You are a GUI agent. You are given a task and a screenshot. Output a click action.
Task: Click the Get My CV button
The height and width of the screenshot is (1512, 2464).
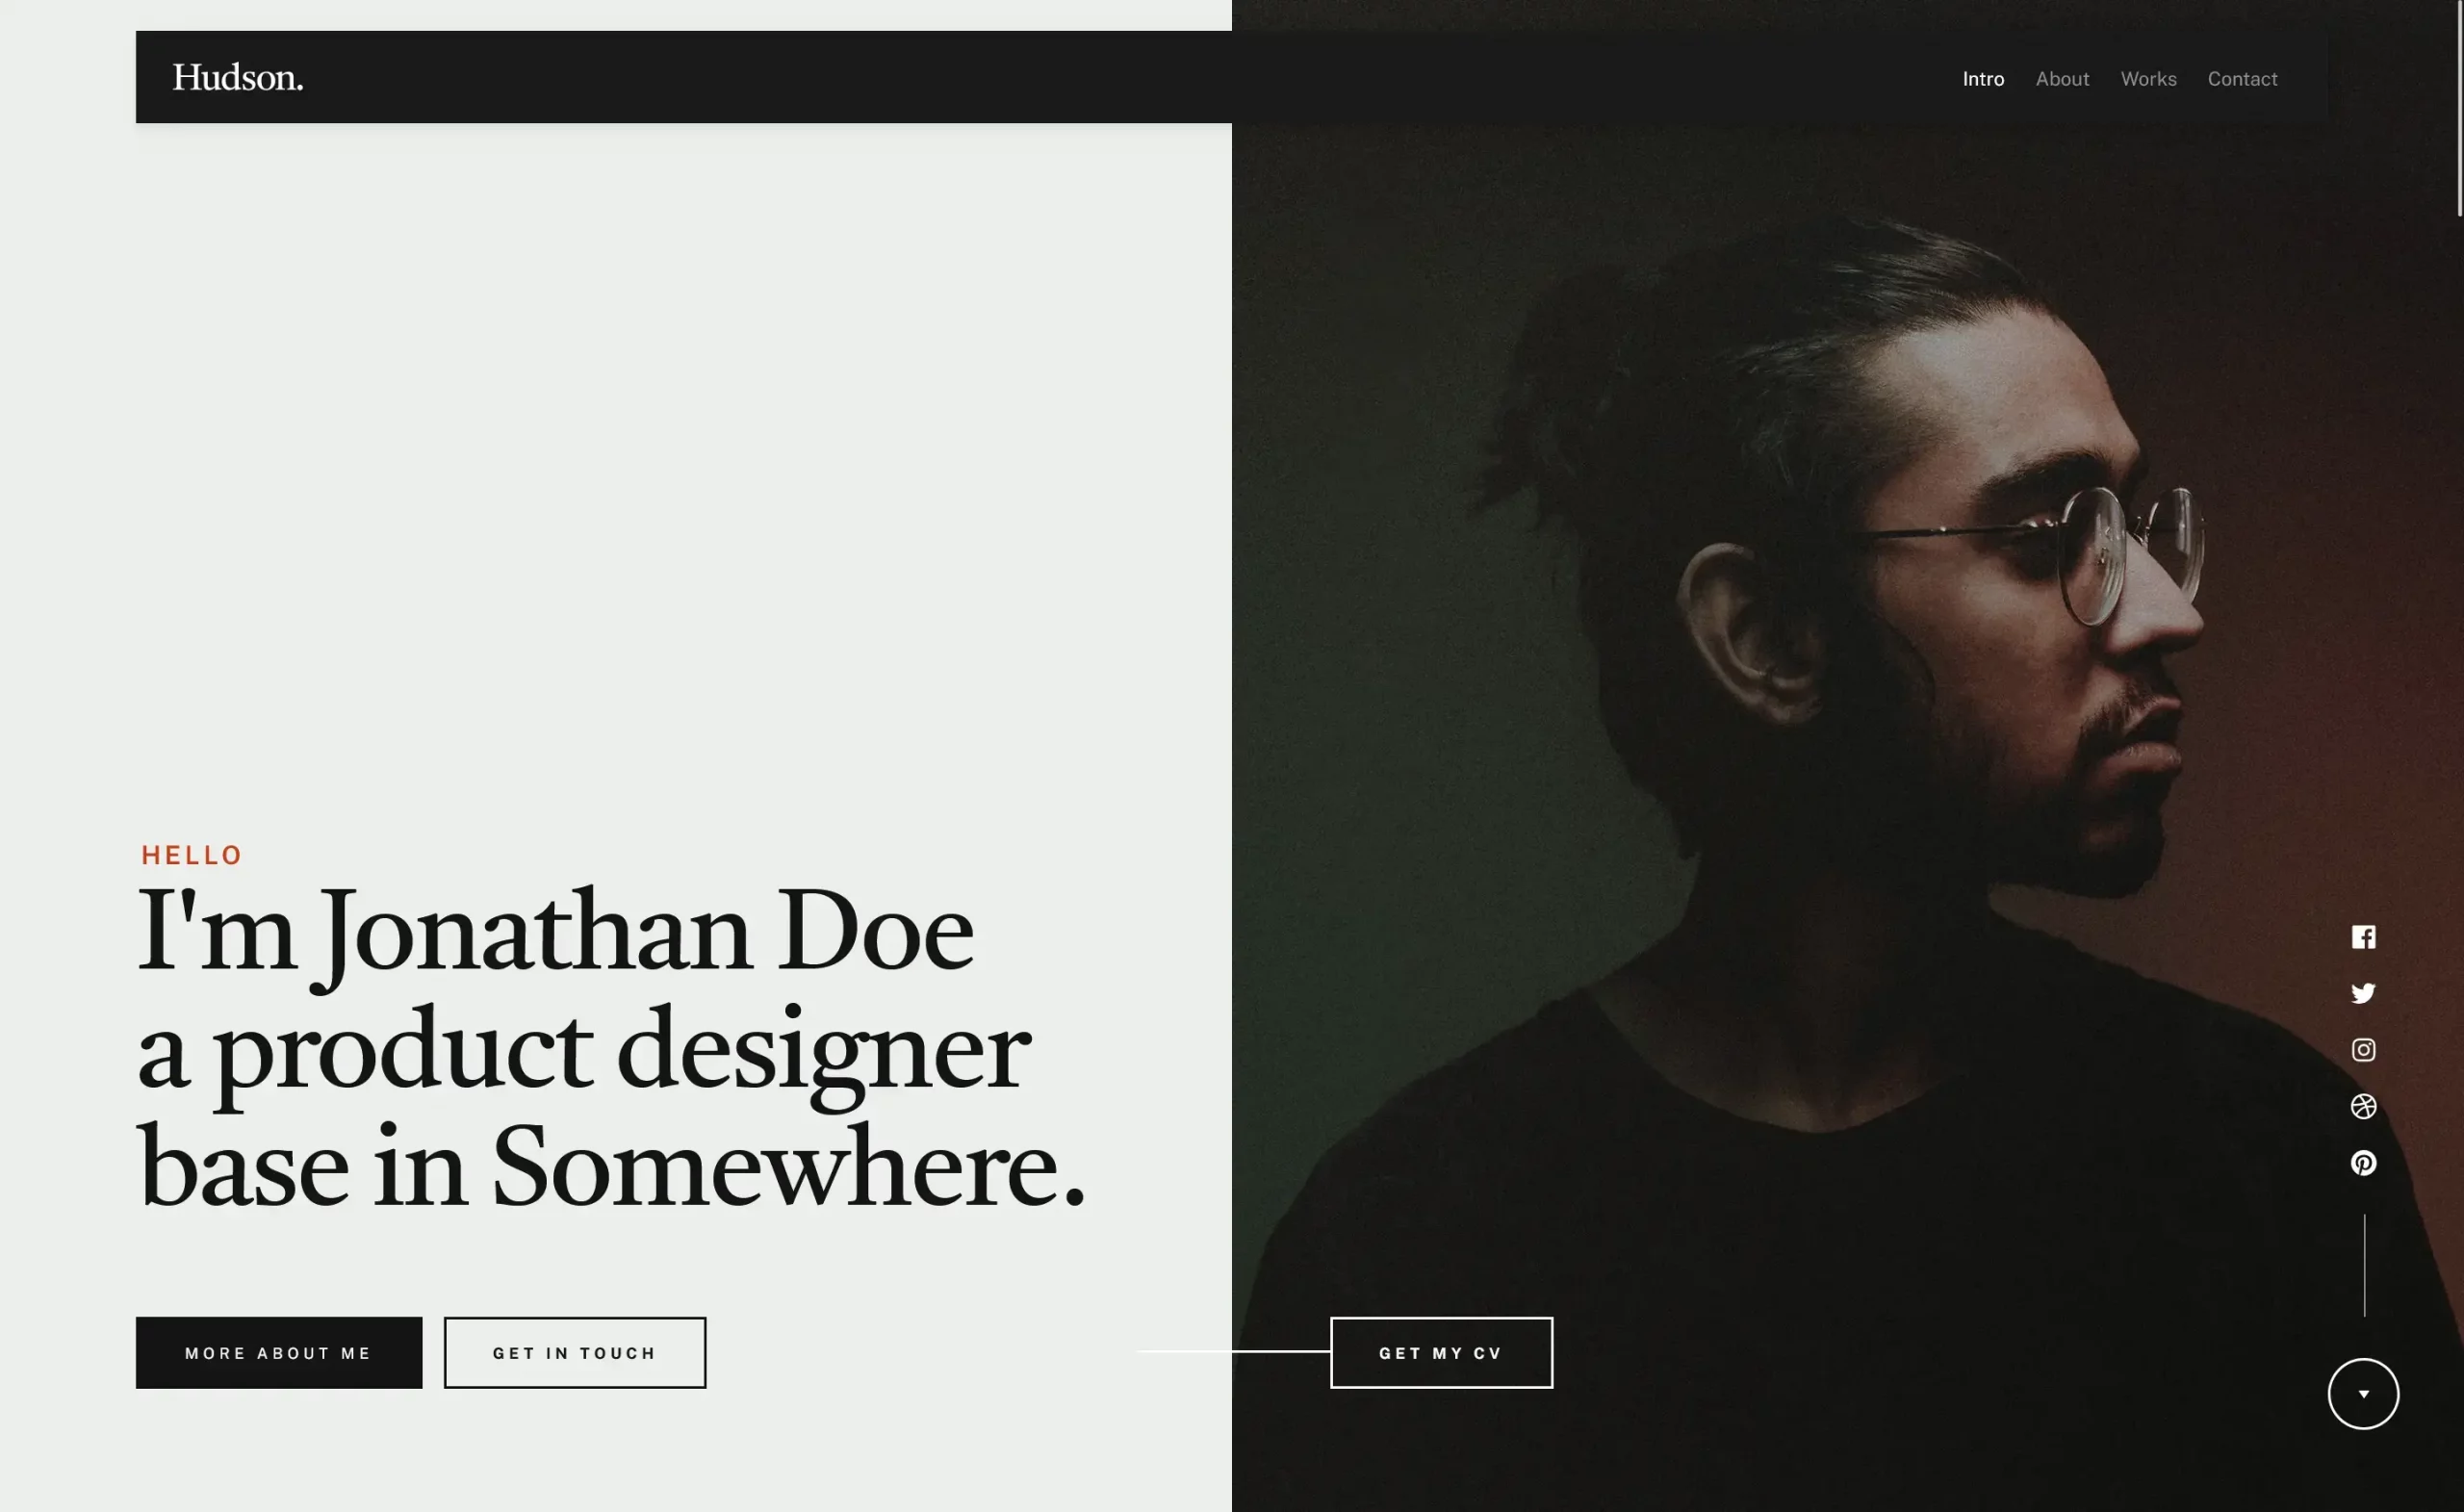1440,1352
